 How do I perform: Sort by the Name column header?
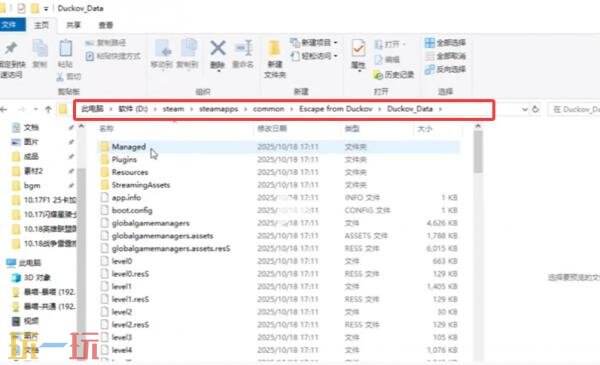point(106,129)
